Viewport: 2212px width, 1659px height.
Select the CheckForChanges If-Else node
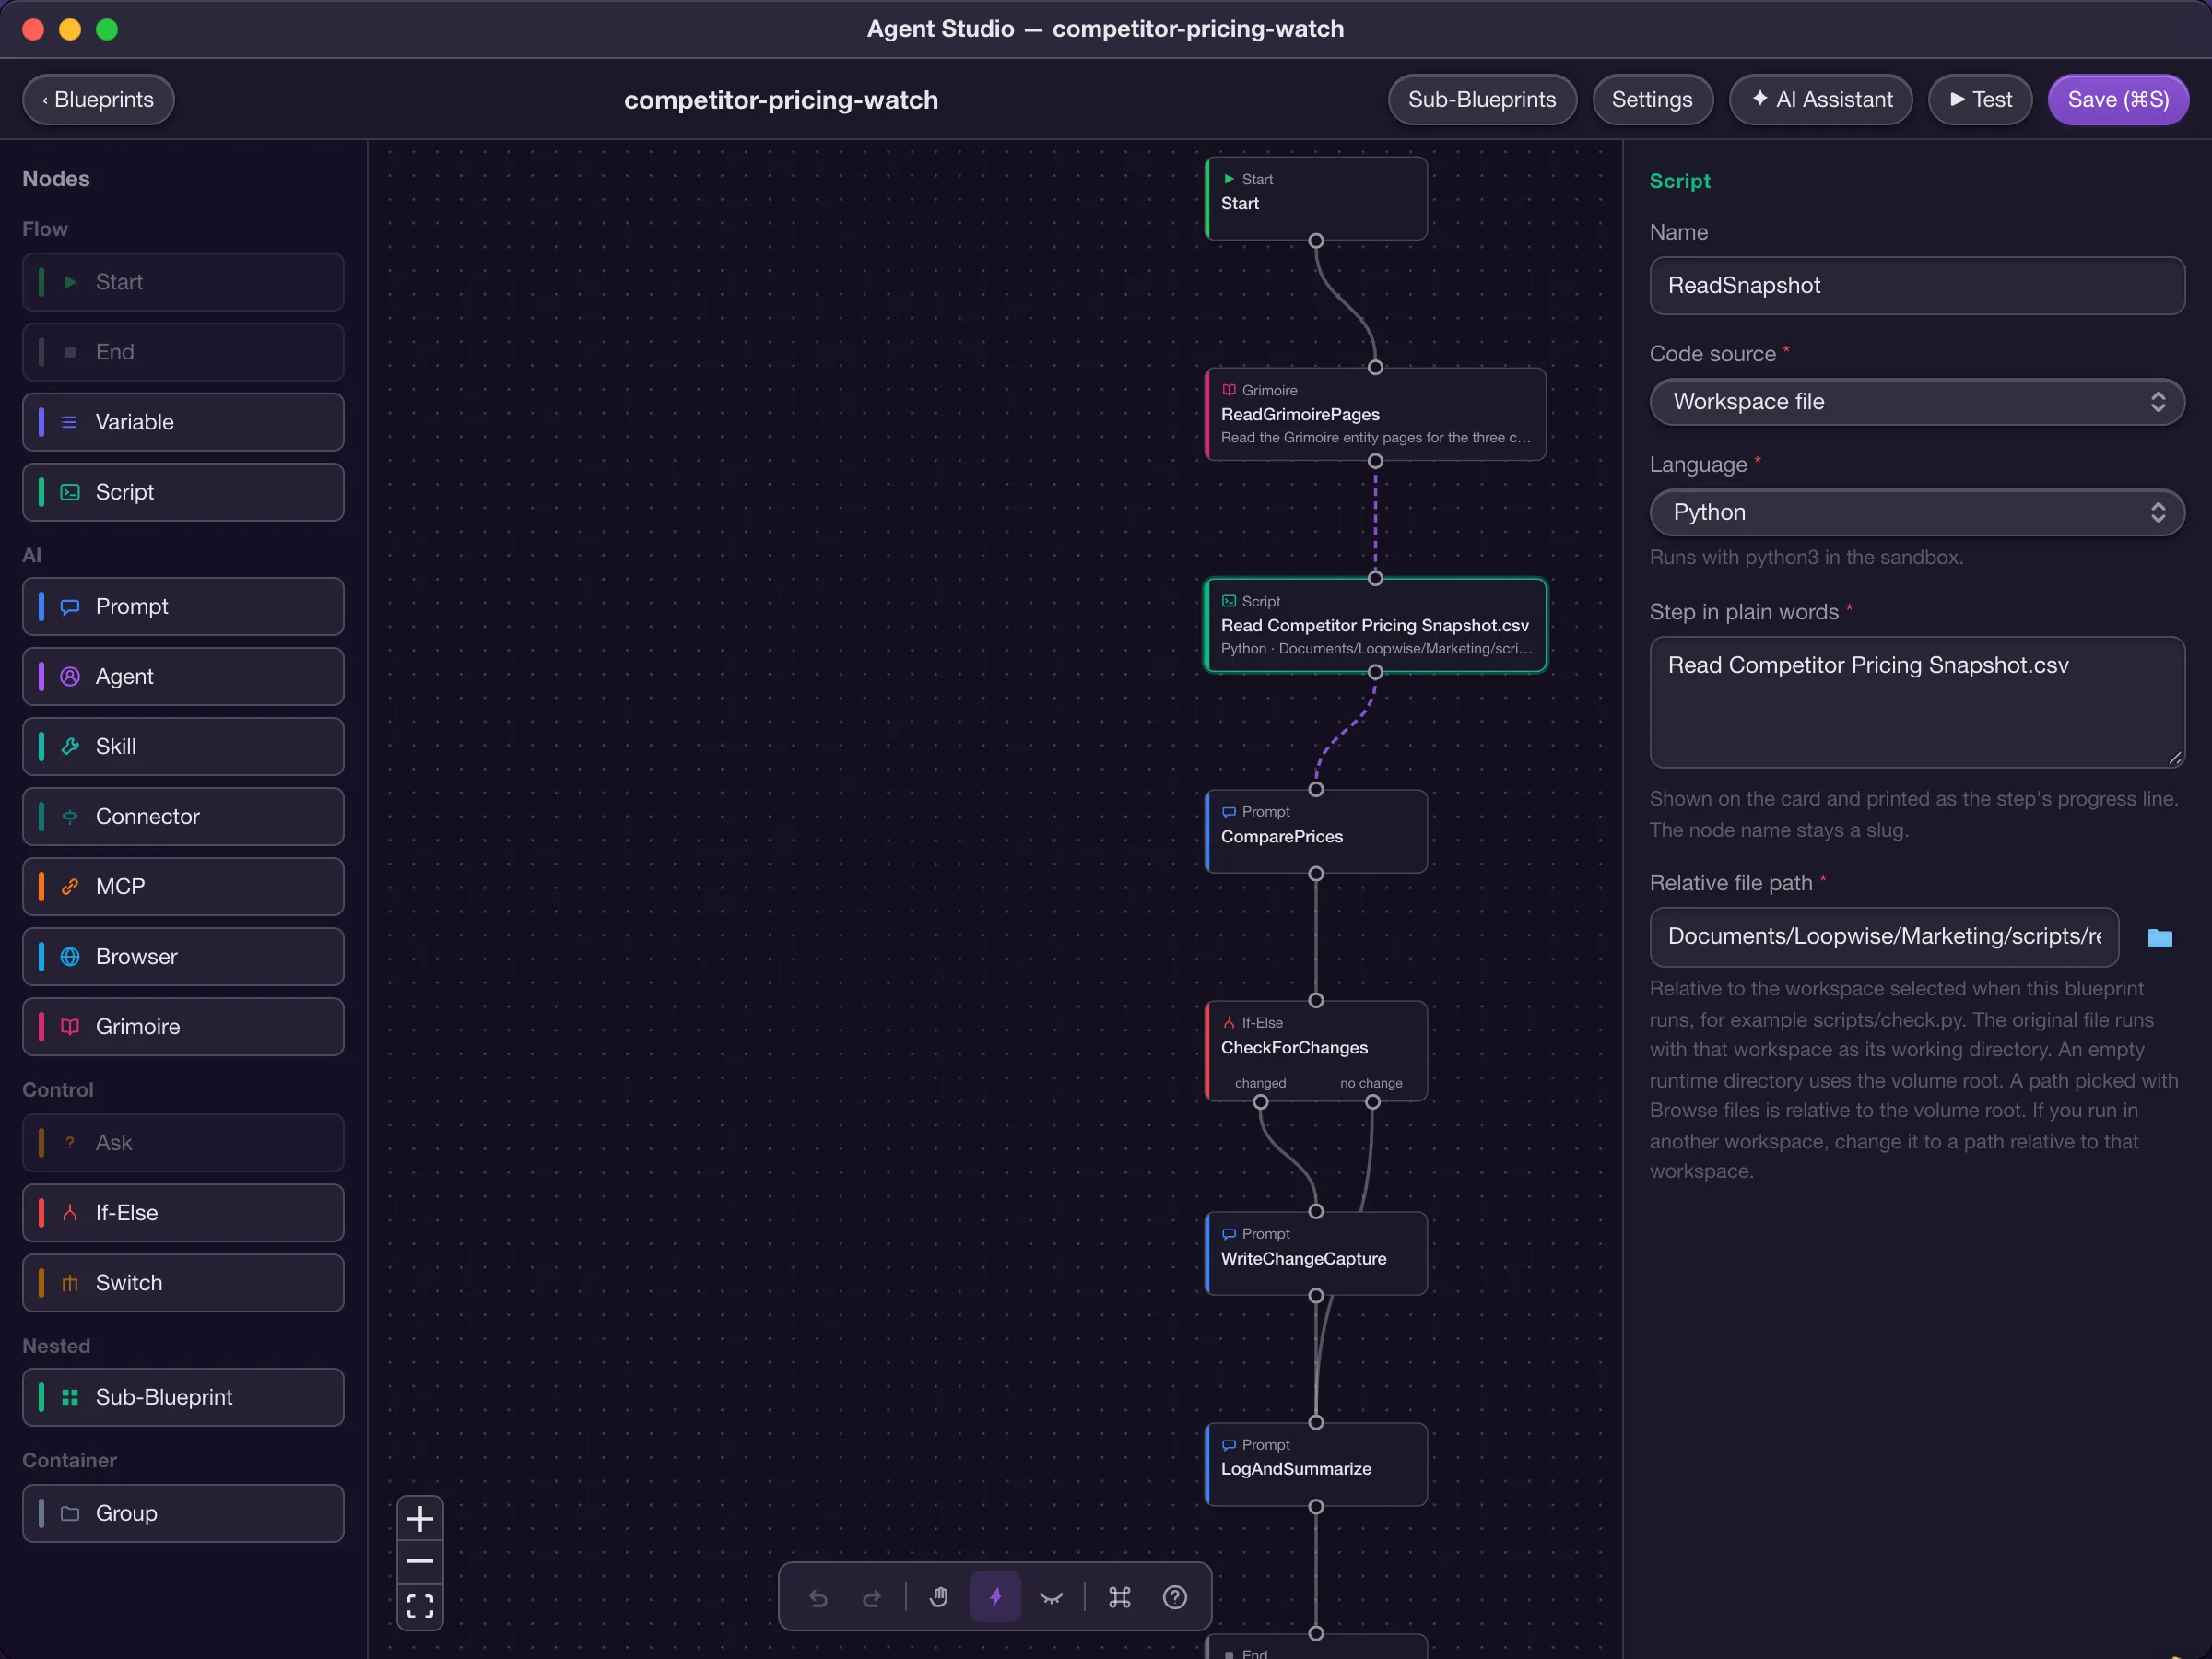tap(1316, 1051)
